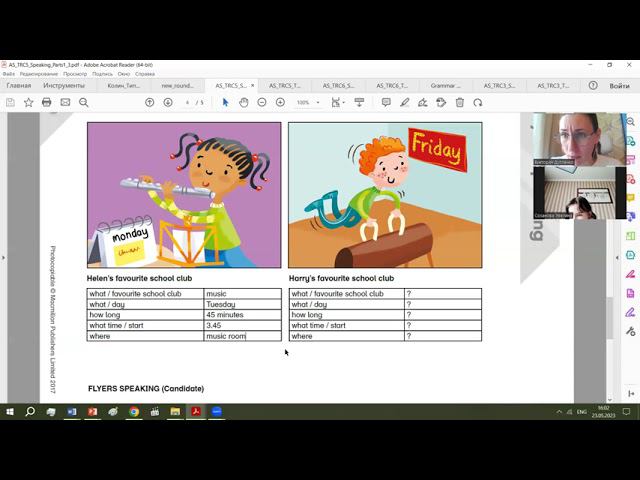
Task: Switch to the Инструменты tab
Action: coord(64,86)
